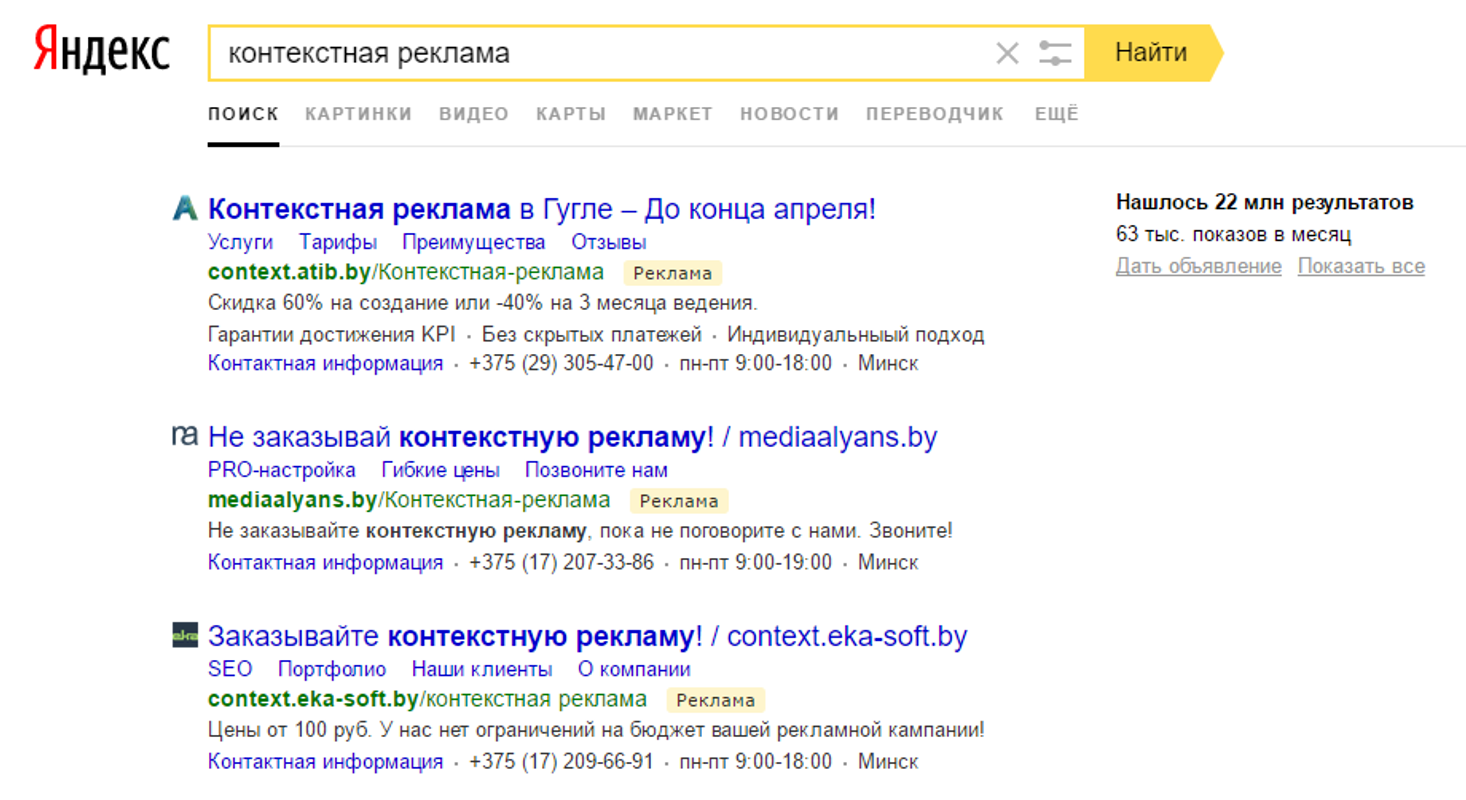The height and width of the screenshot is (800, 1466).
Task: Open the context.eka-soft.by green URL
Action: 427,699
